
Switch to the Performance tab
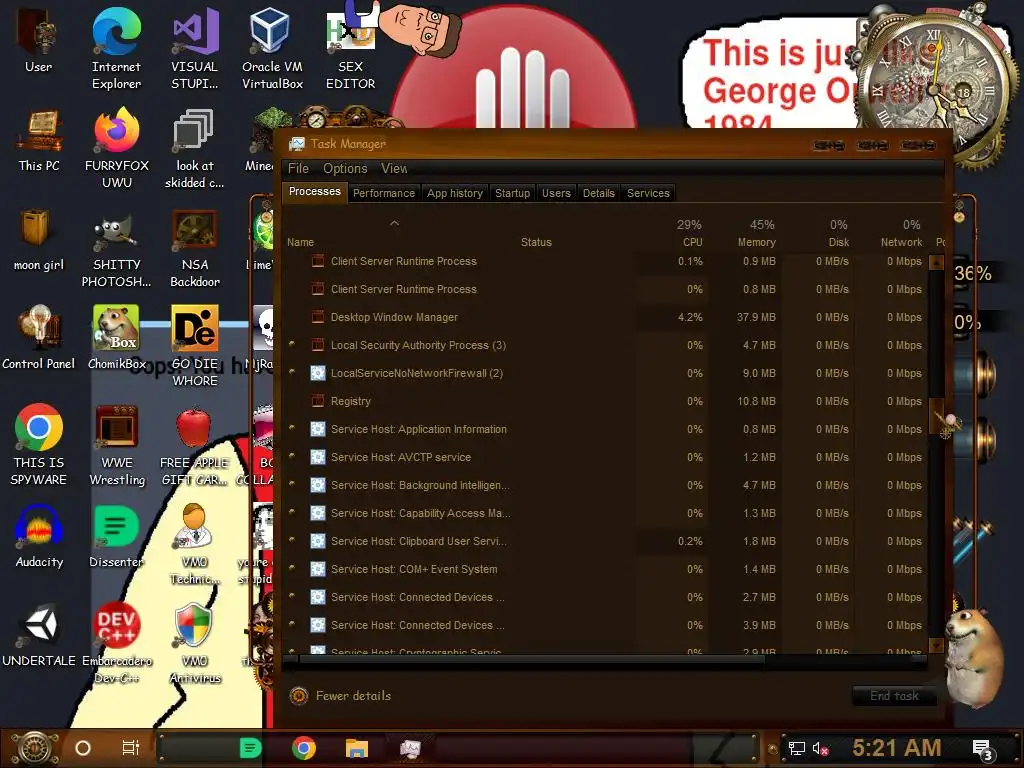tap(384, 193)
